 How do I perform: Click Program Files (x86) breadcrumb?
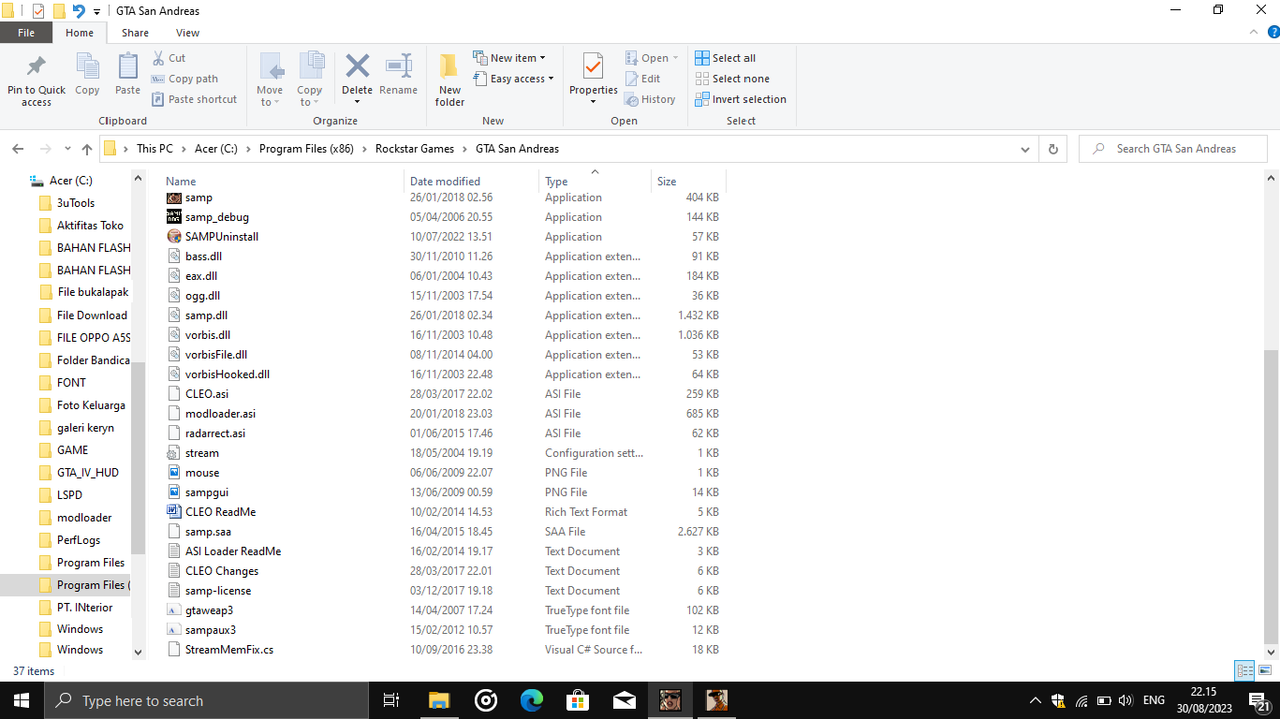click(x=306, y=149)
